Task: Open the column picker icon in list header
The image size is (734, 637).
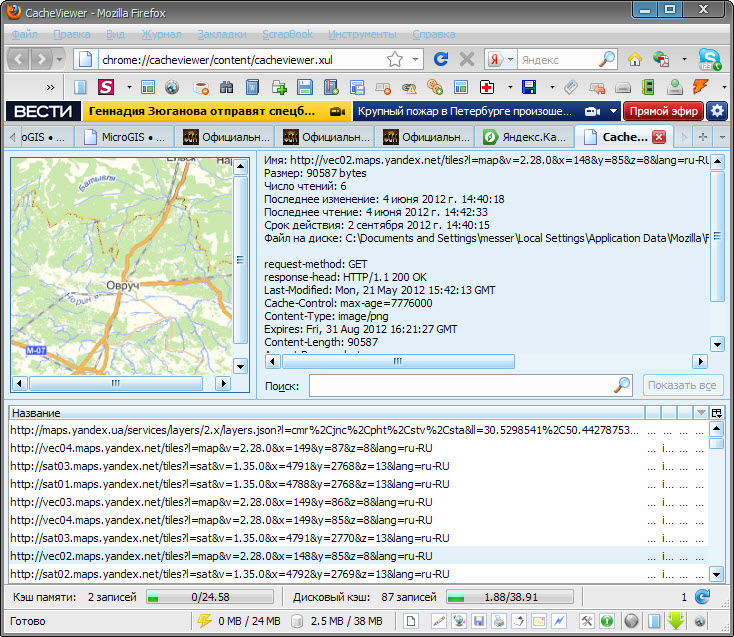Action: [x=717, y=413]
